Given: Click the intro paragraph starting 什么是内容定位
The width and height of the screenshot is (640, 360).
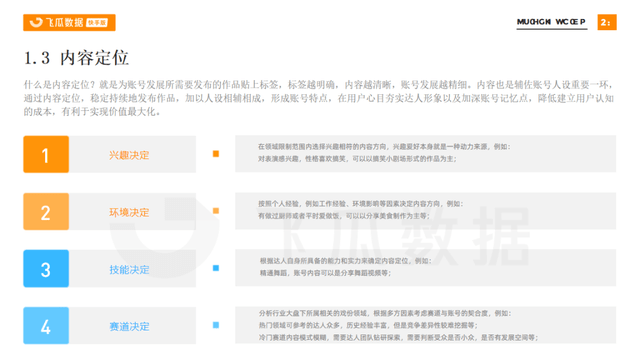Looking at the screenshot, I should [x=319, y=98].
